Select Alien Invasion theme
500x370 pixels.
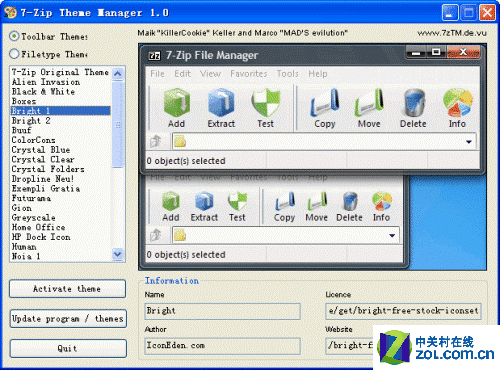[x=60, y=82]
